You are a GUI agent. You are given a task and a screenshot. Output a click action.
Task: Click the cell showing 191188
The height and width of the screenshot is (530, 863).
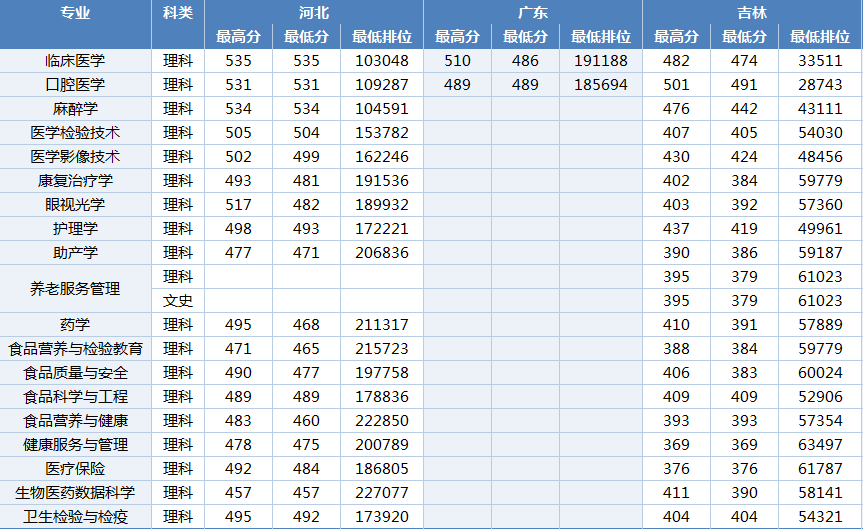600,61
